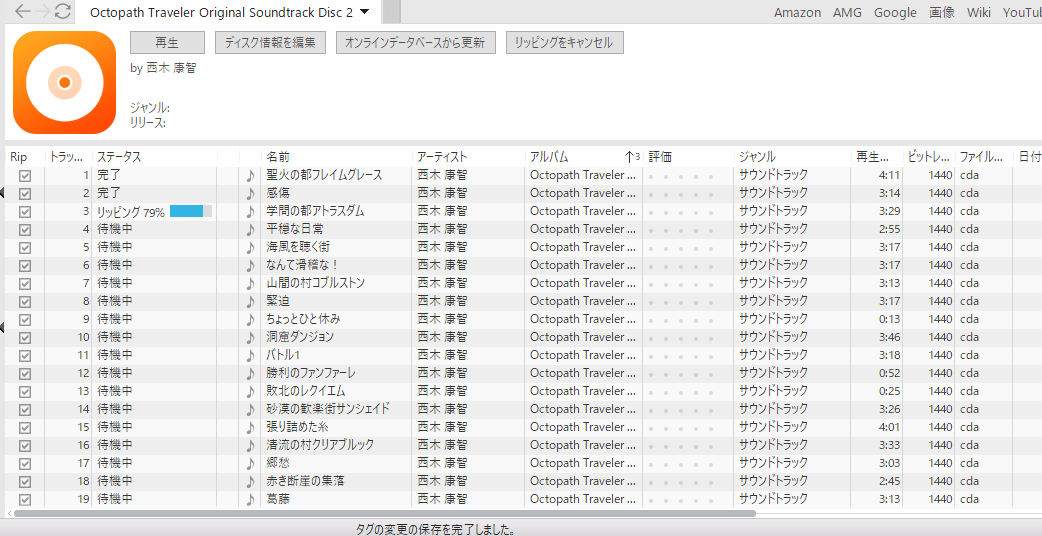Select track name 緊迫
The height and width of the screenshot is (536, 1042).
click(x=278, y=301)
